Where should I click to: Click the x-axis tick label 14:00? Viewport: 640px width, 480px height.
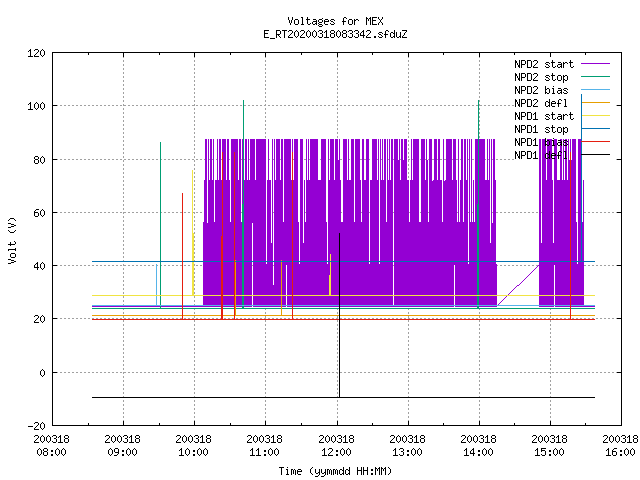(478, 452)
